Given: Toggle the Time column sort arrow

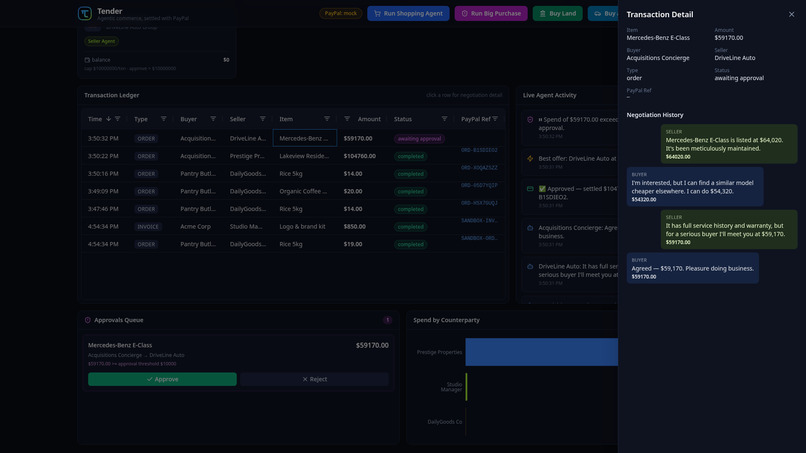Looking at the screenshot, I should [x=108, y=119].
